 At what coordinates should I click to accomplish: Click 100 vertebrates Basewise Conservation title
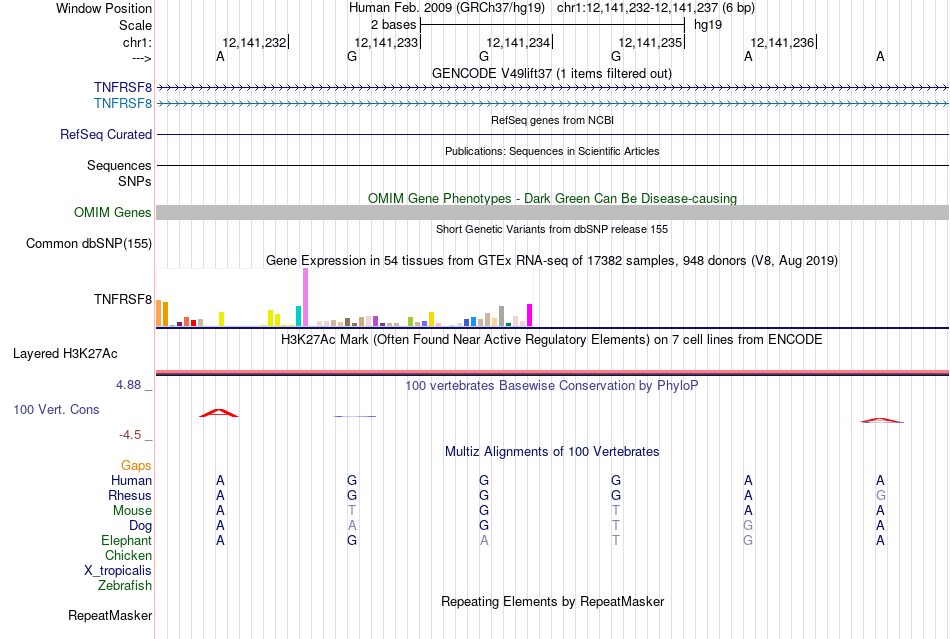(552, 385)
